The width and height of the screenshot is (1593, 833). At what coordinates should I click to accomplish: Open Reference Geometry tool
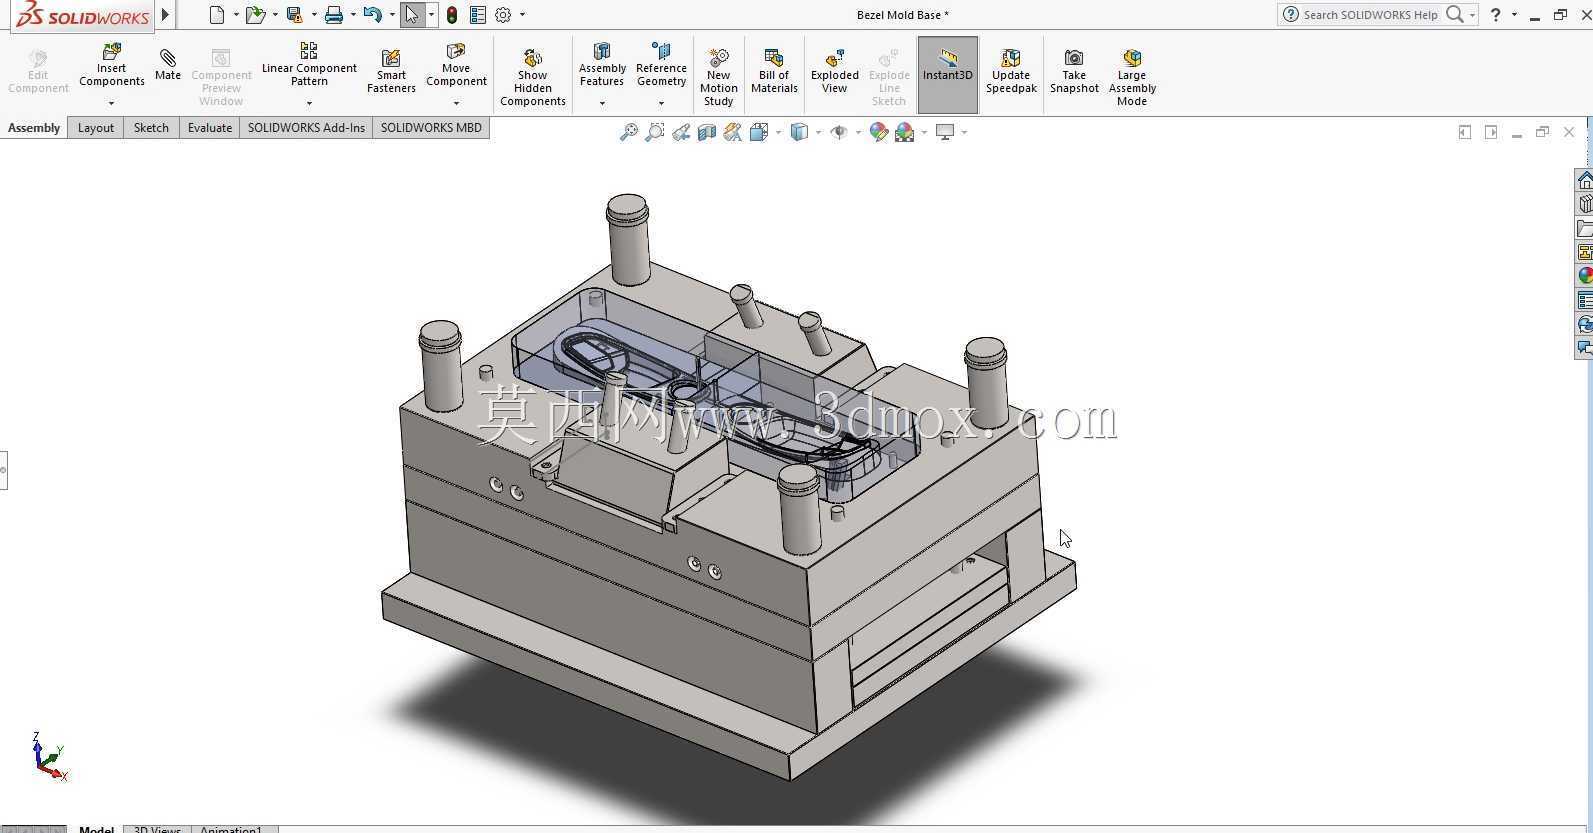tap(661, 66)
